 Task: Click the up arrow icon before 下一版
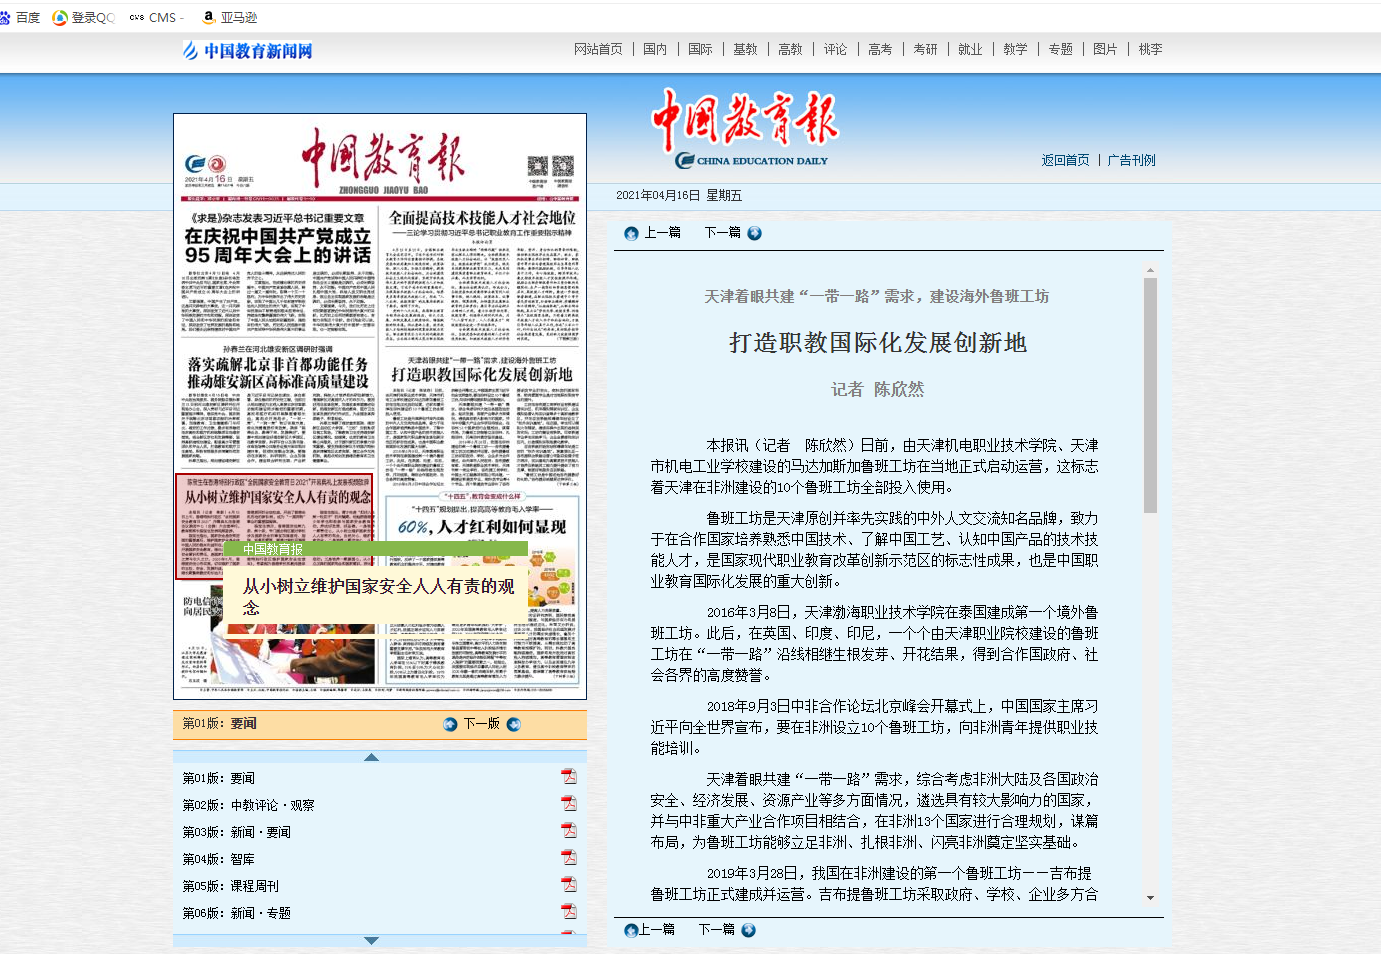450,724
